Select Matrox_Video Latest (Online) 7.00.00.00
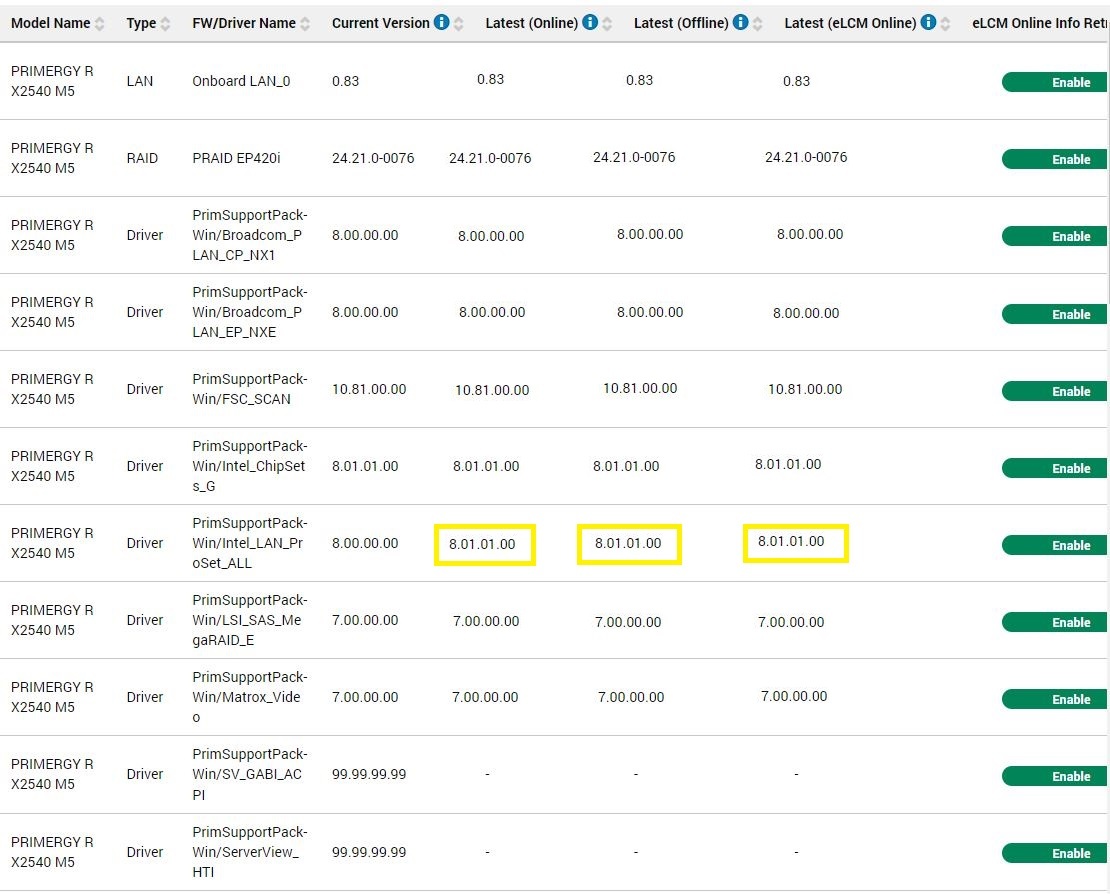The height and width of the screenshot is (894, 1110). 485,697
